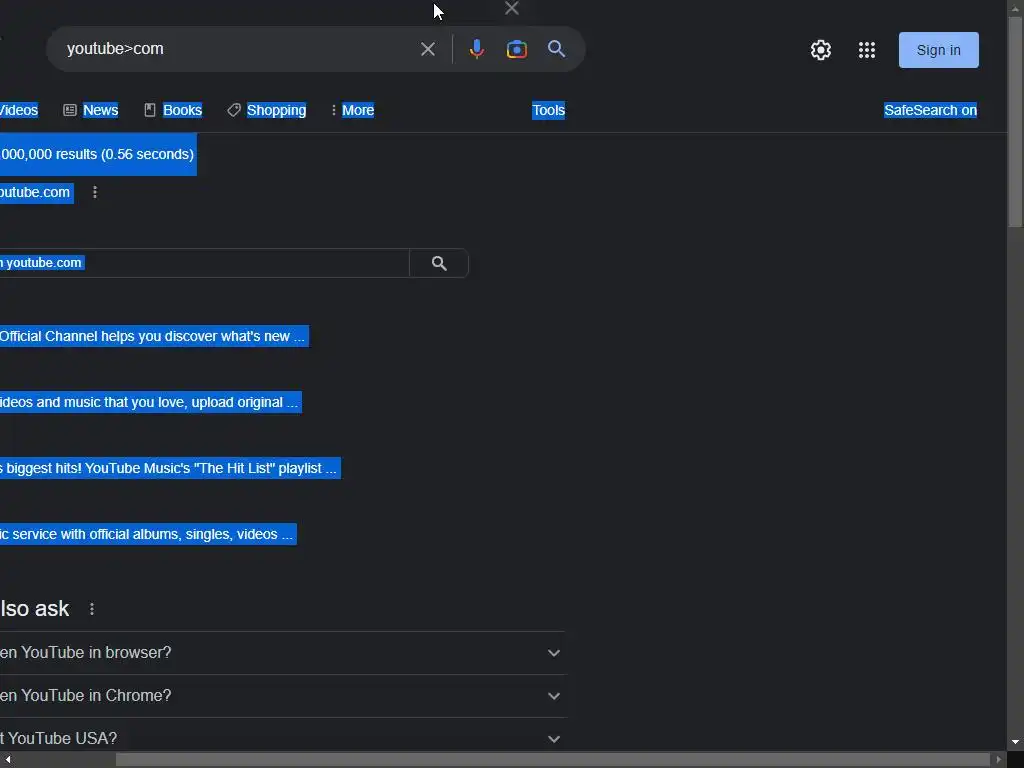Click the vertical scrollbar thumb
Viewport: 1024px width, 768px height.
point(1015,121)
